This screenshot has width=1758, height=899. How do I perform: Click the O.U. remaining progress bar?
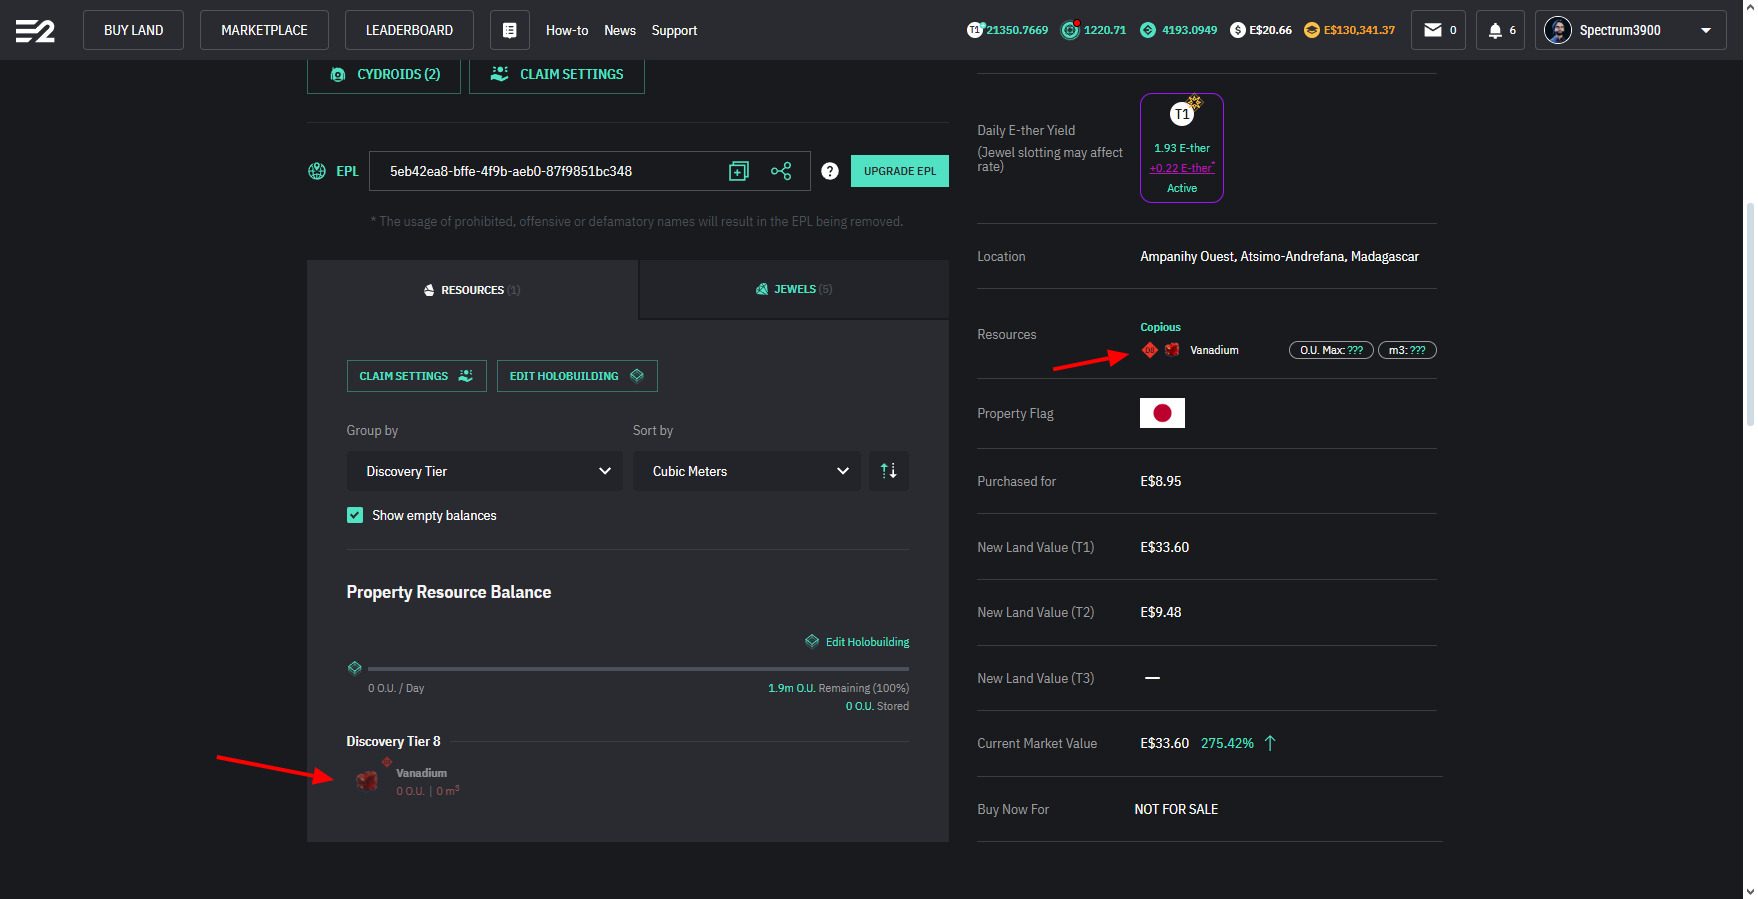(x=638, y=668)
